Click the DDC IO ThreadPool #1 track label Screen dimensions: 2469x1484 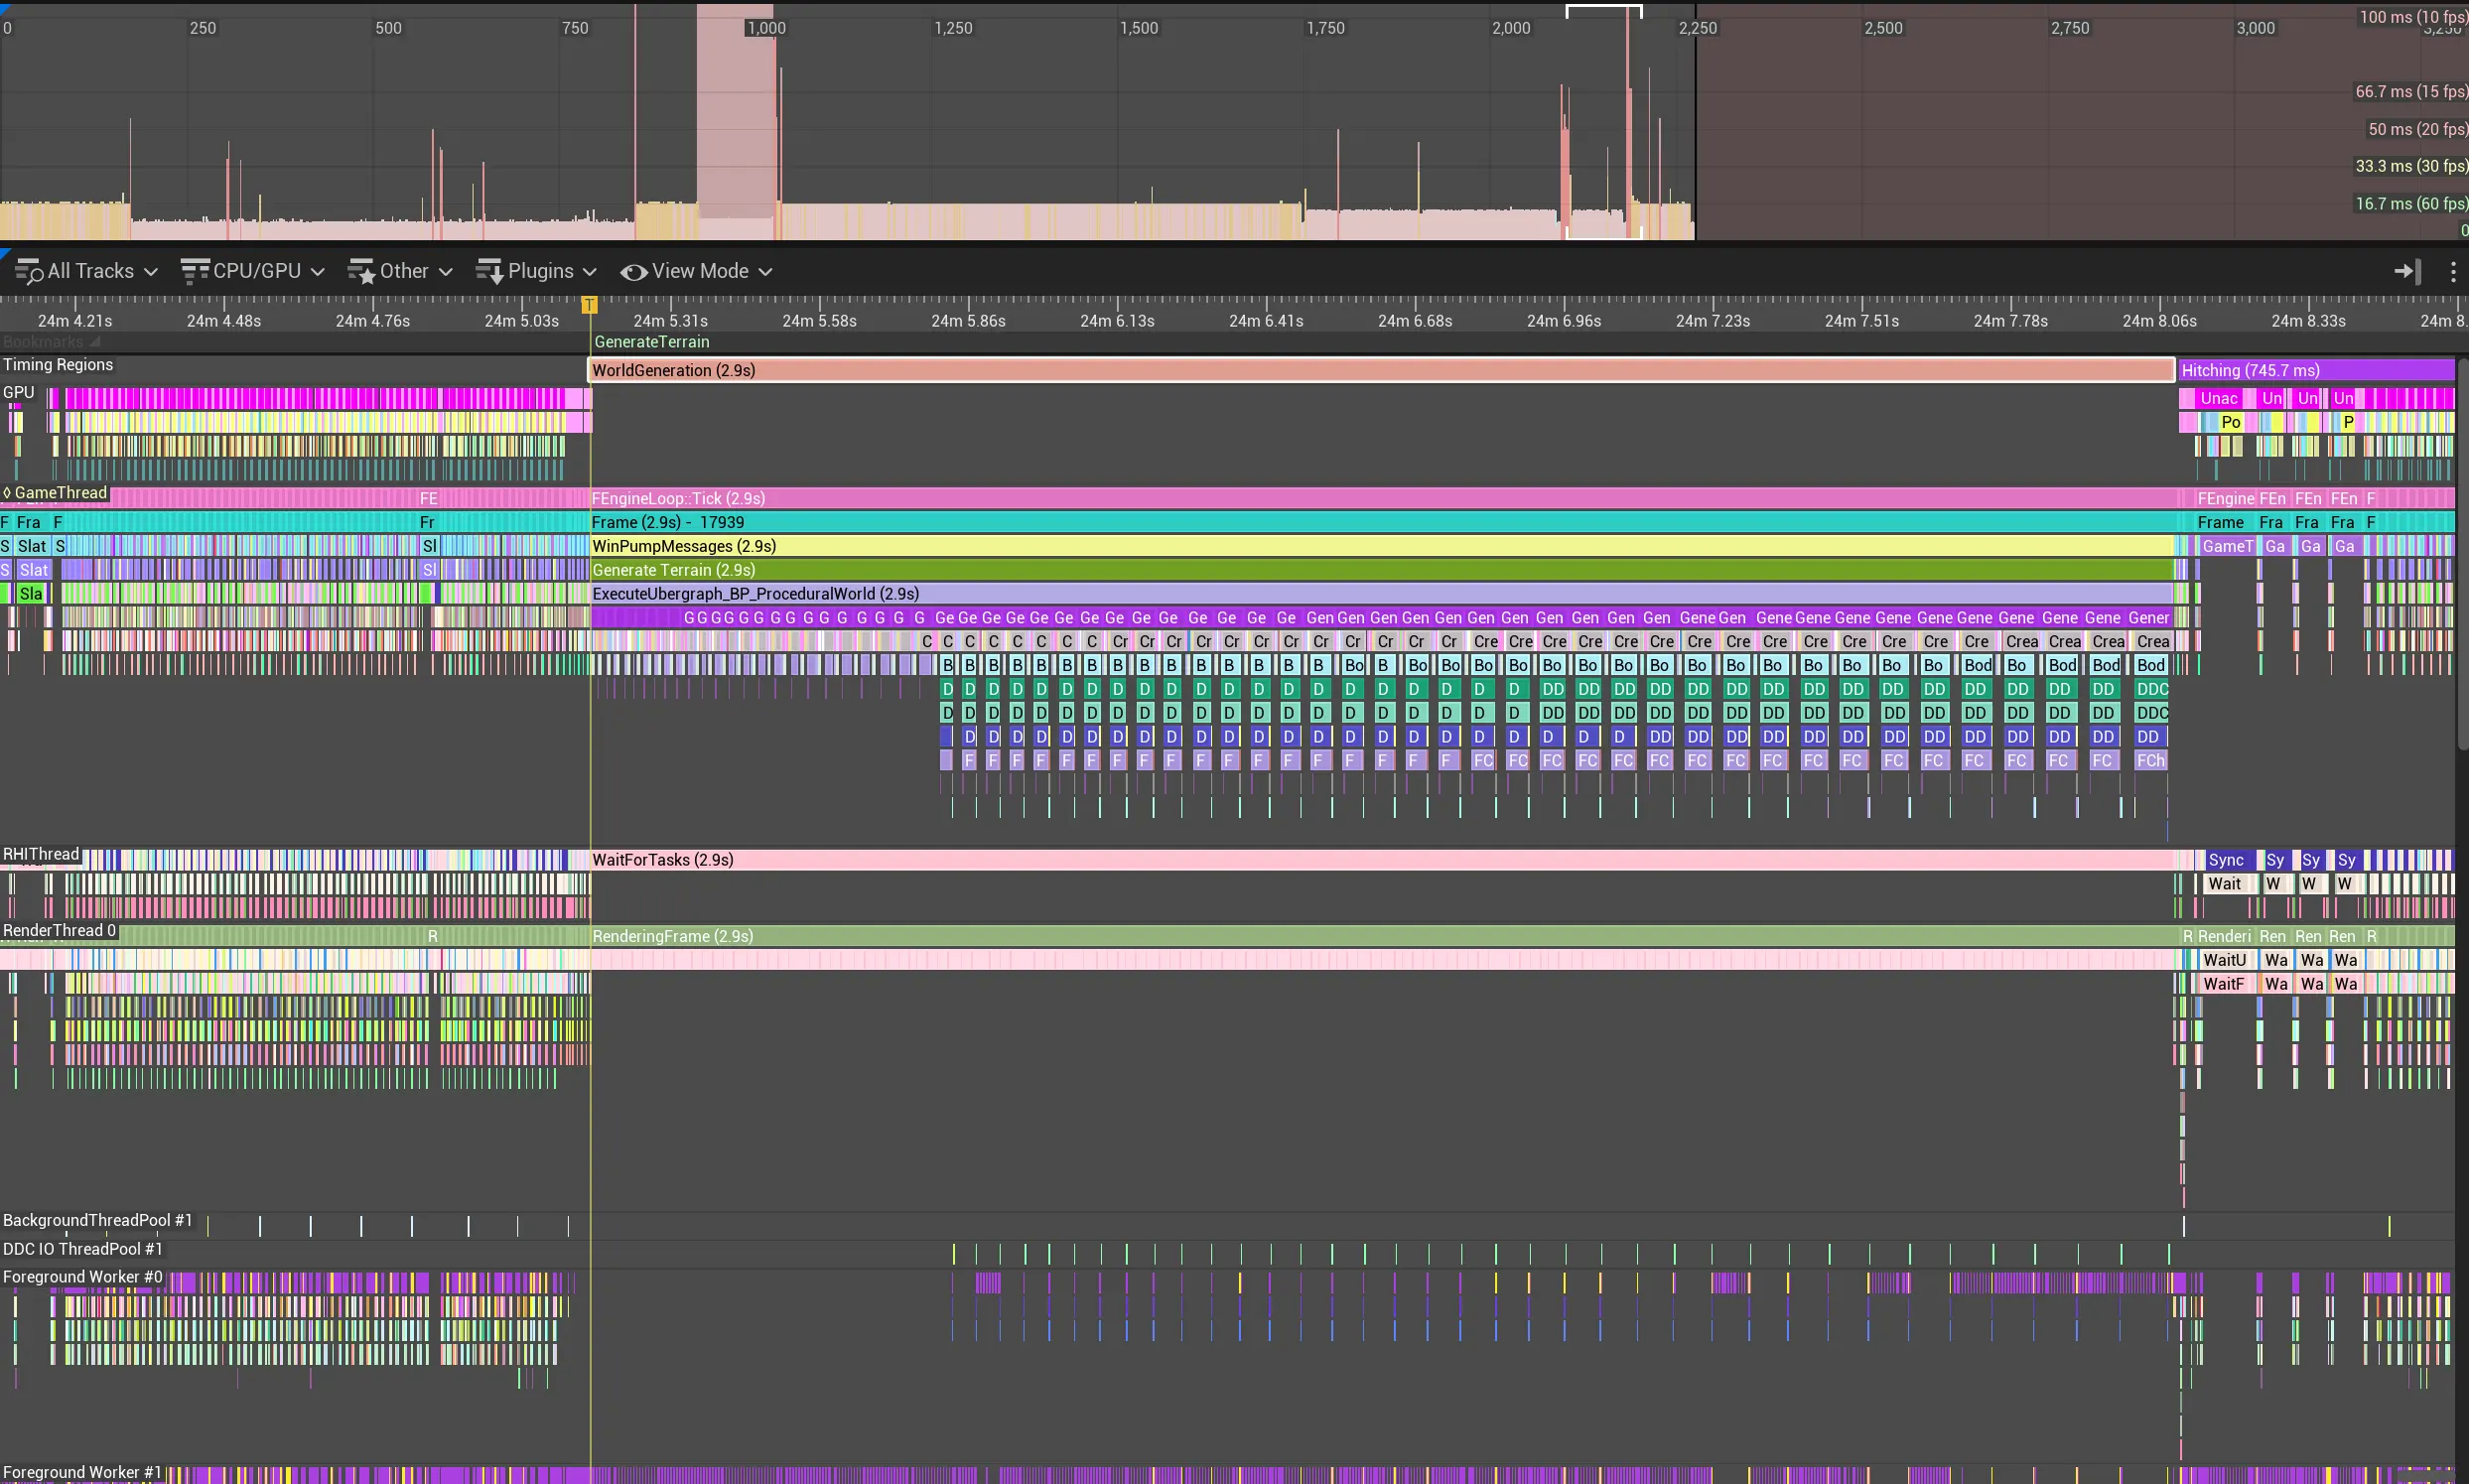click(x=82, y=1249)
